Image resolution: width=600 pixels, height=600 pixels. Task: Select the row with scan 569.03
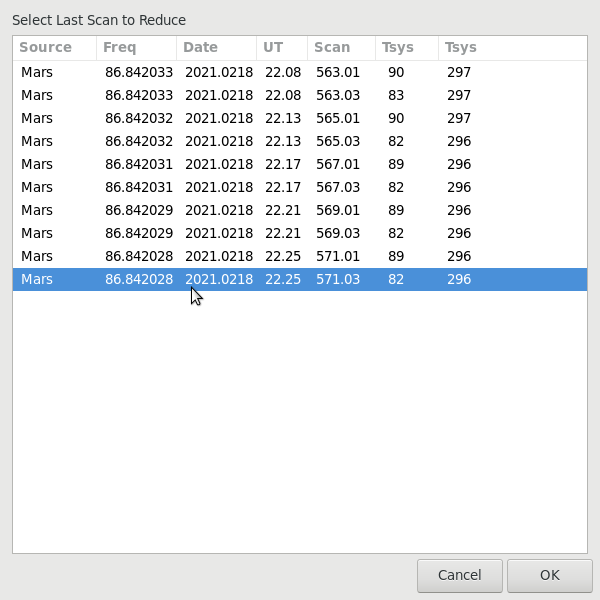pos(300,233)
